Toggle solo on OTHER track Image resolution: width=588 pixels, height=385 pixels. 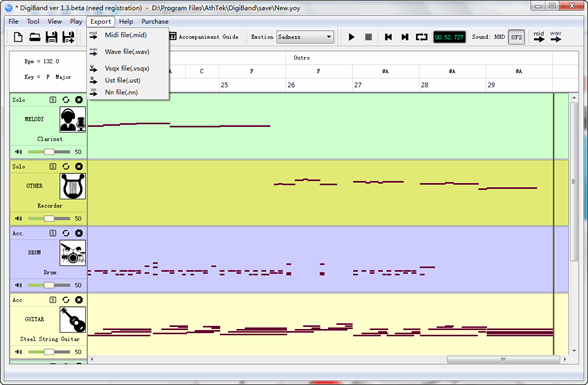[x=53, y=166]
